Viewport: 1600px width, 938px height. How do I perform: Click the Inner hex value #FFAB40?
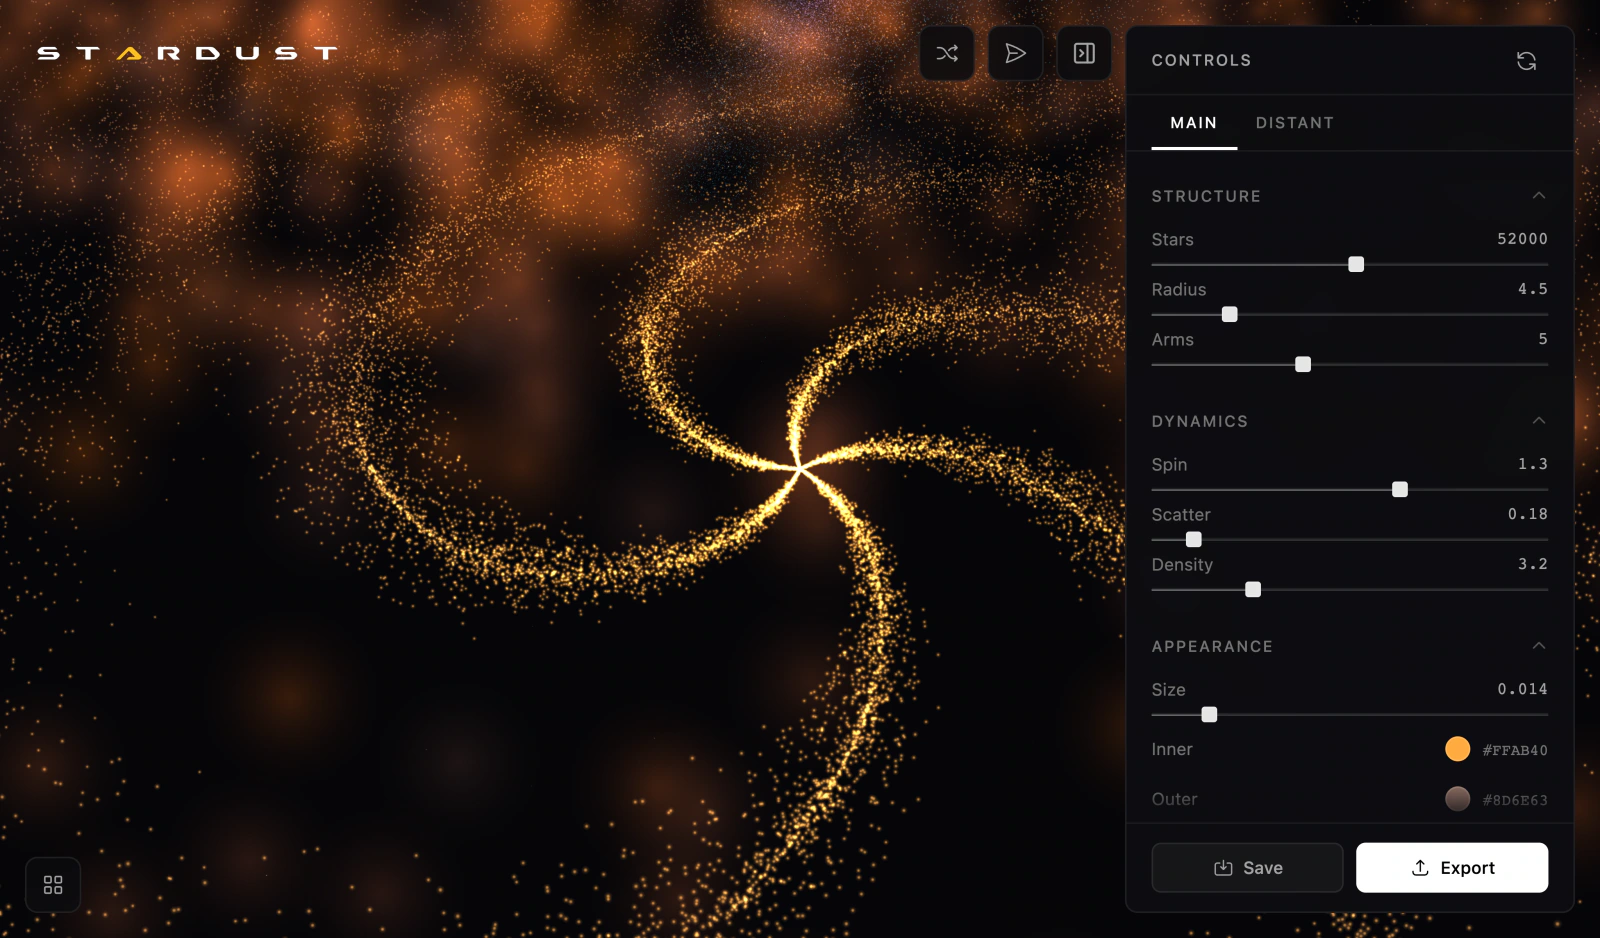[x=1515, y=750]
